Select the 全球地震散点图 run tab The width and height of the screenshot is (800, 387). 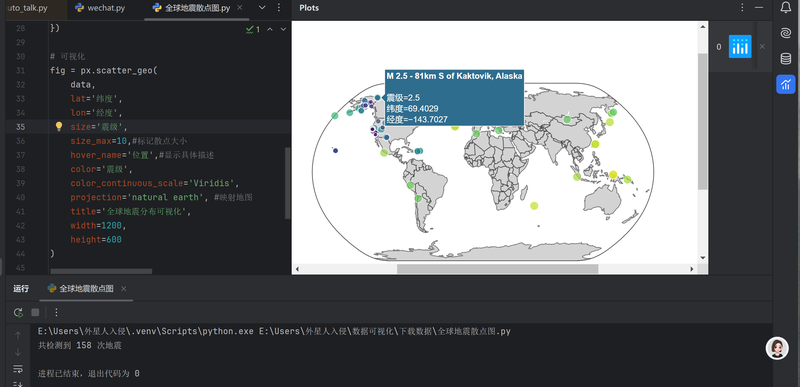(87, 289)
